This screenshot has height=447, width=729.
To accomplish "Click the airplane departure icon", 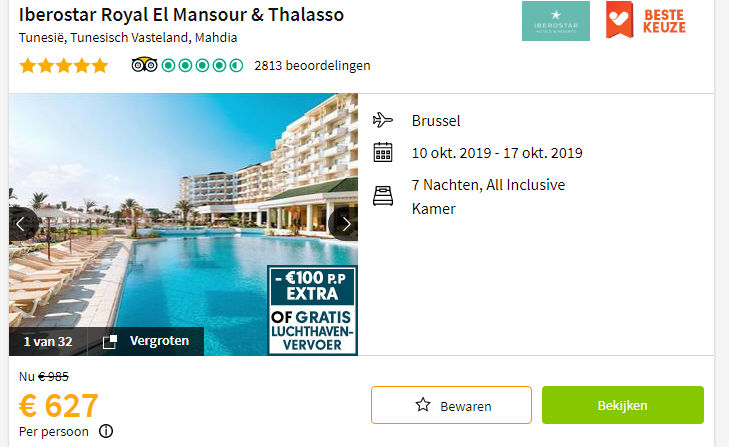I will (383, 120).
